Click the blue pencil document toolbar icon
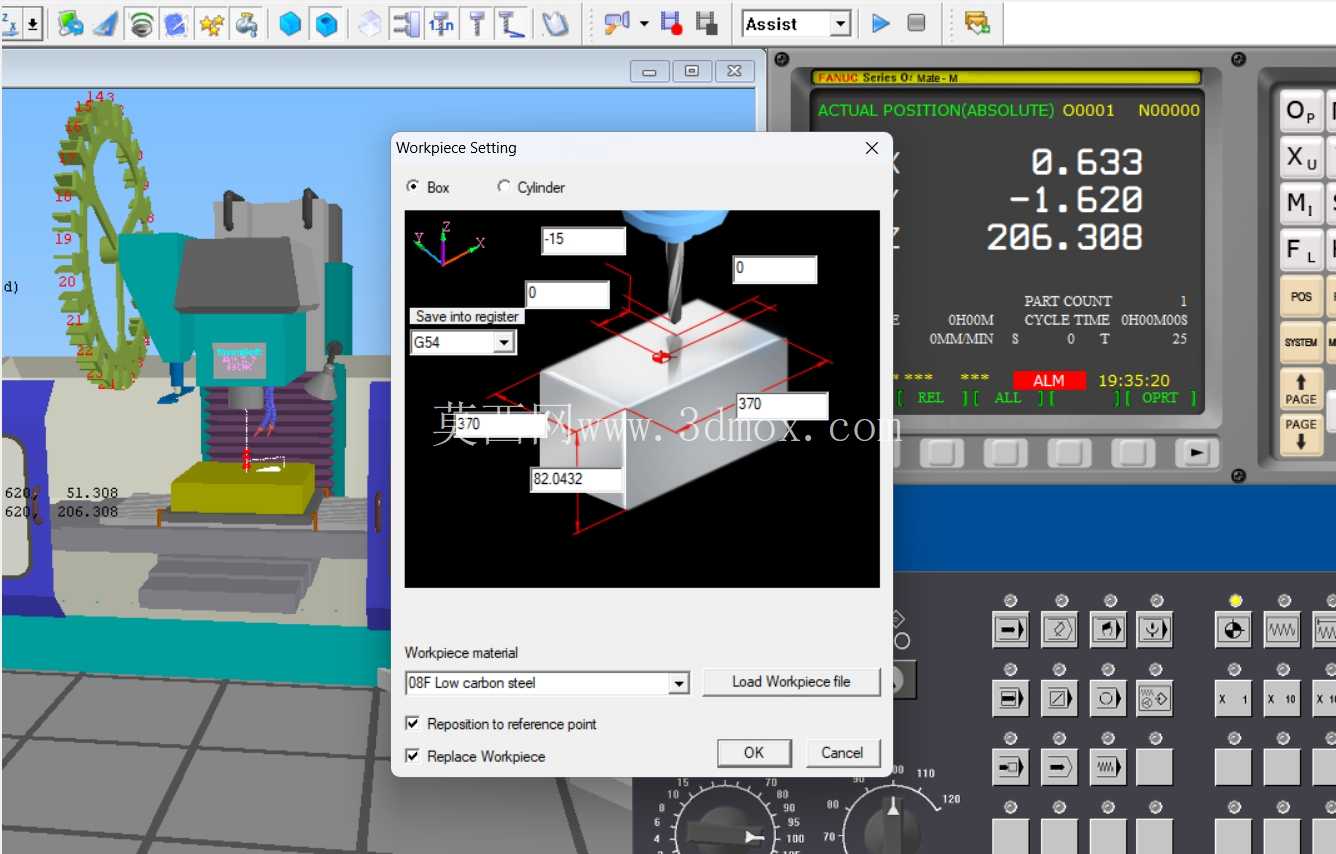 pyautogui.click(x=176, y=24)
